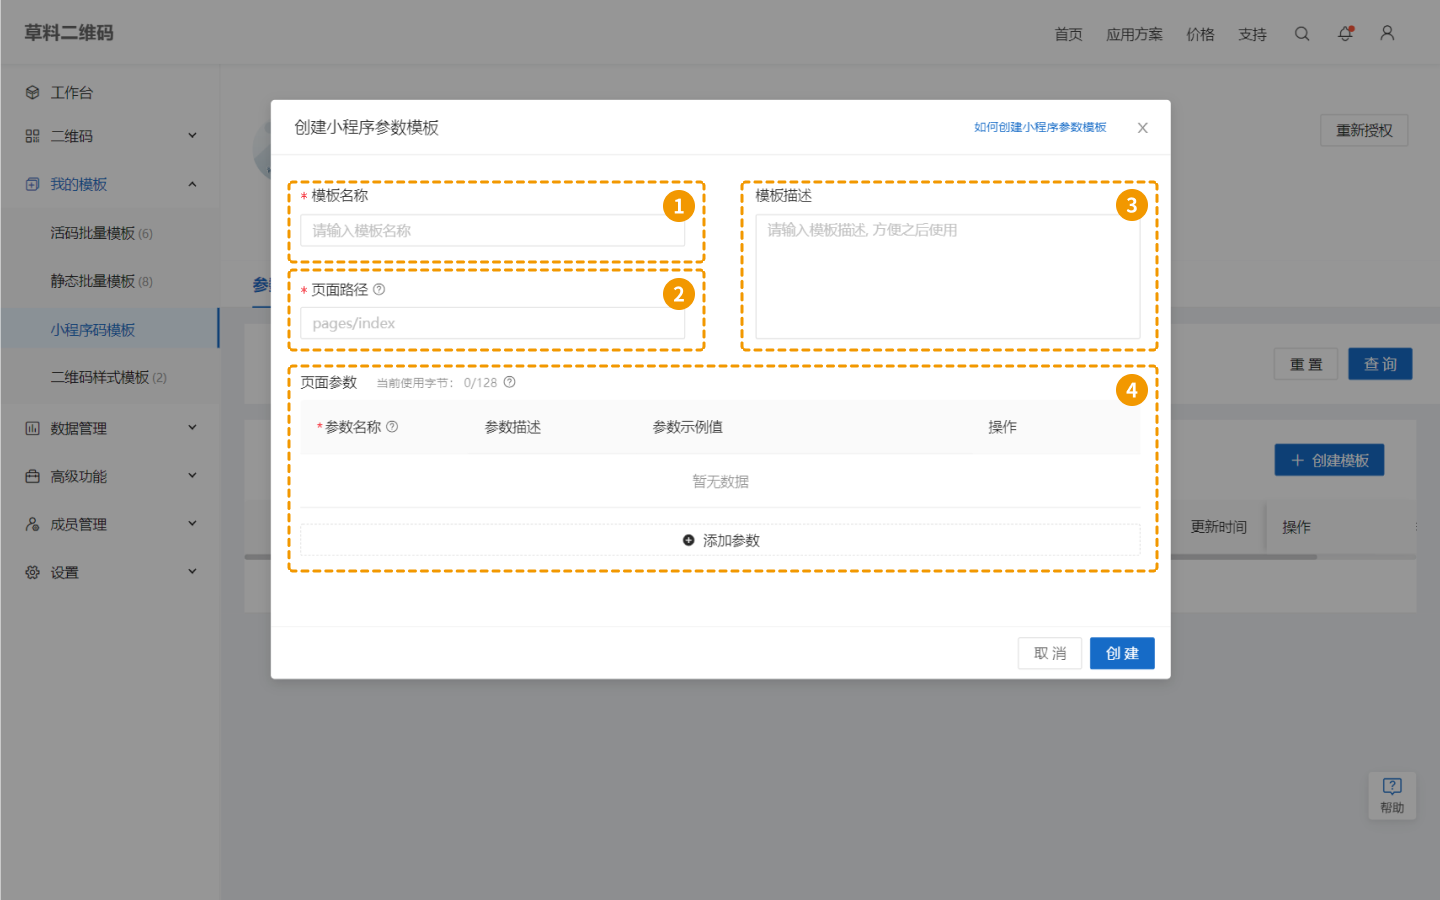This screenshot has height=900, width=1440.
Task: Expand the 设置 menu chevron
Action: [x=192, y=571]
